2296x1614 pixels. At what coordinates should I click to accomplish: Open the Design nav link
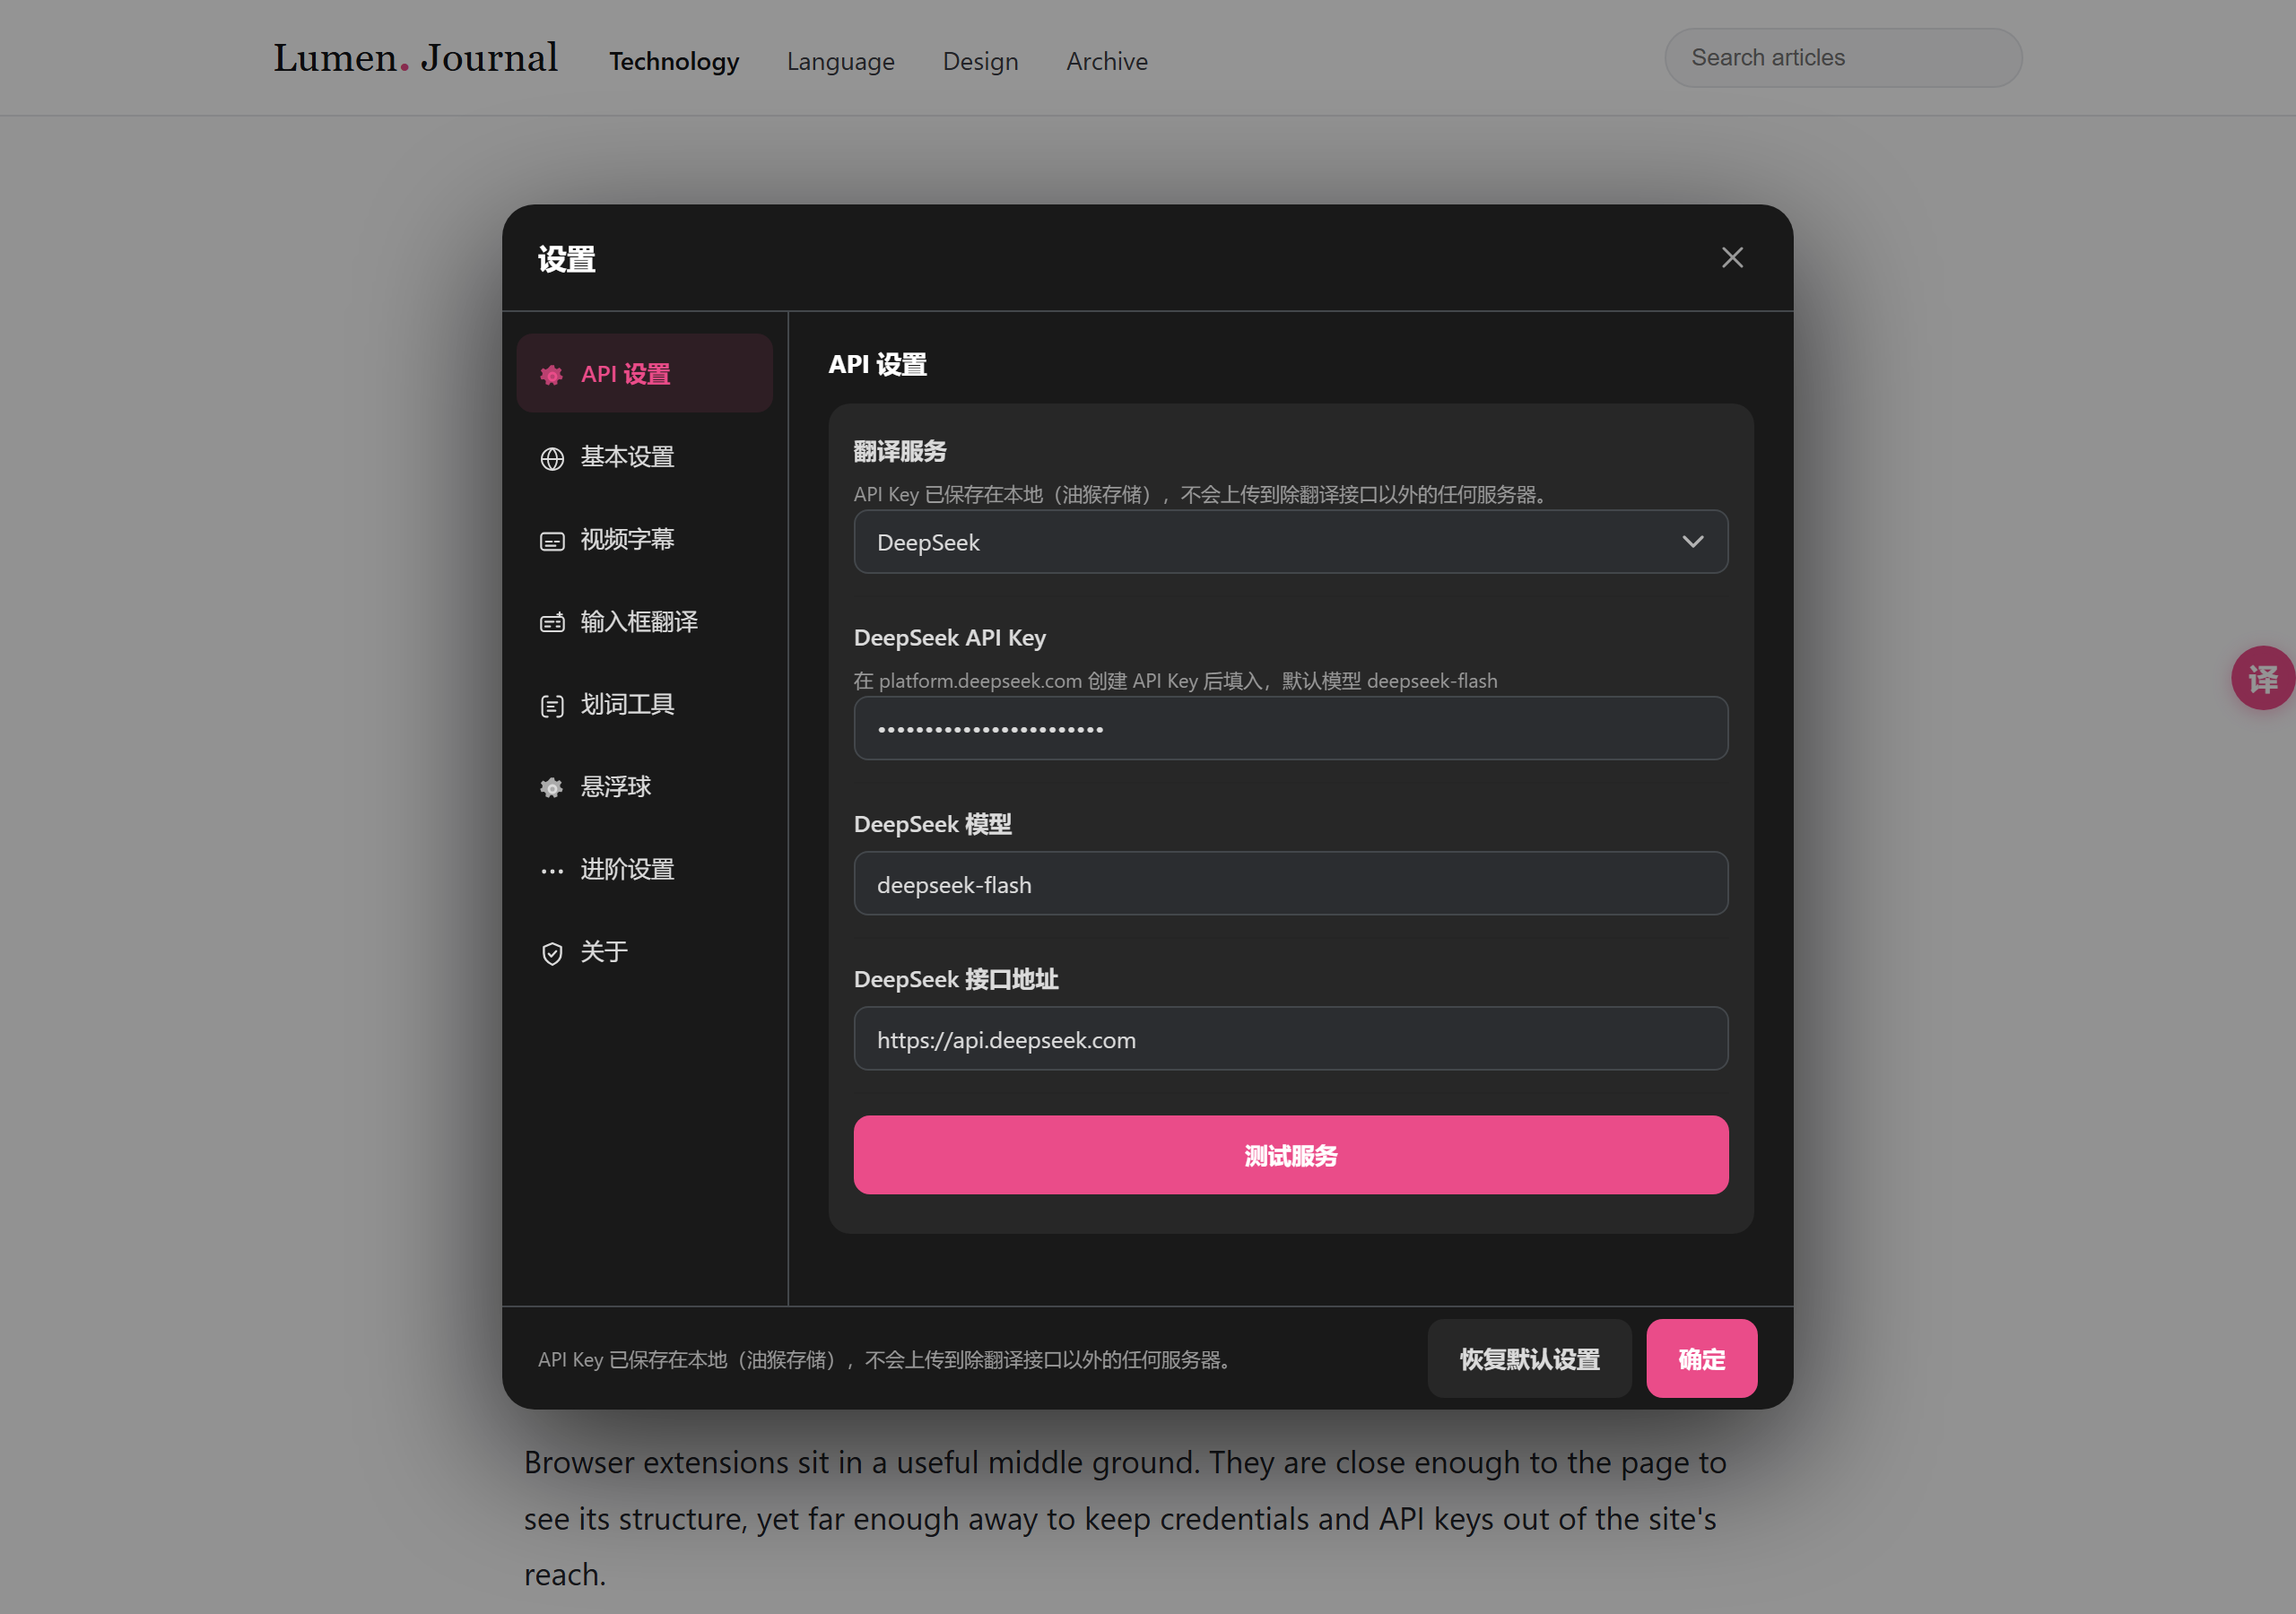click(980, 61)
